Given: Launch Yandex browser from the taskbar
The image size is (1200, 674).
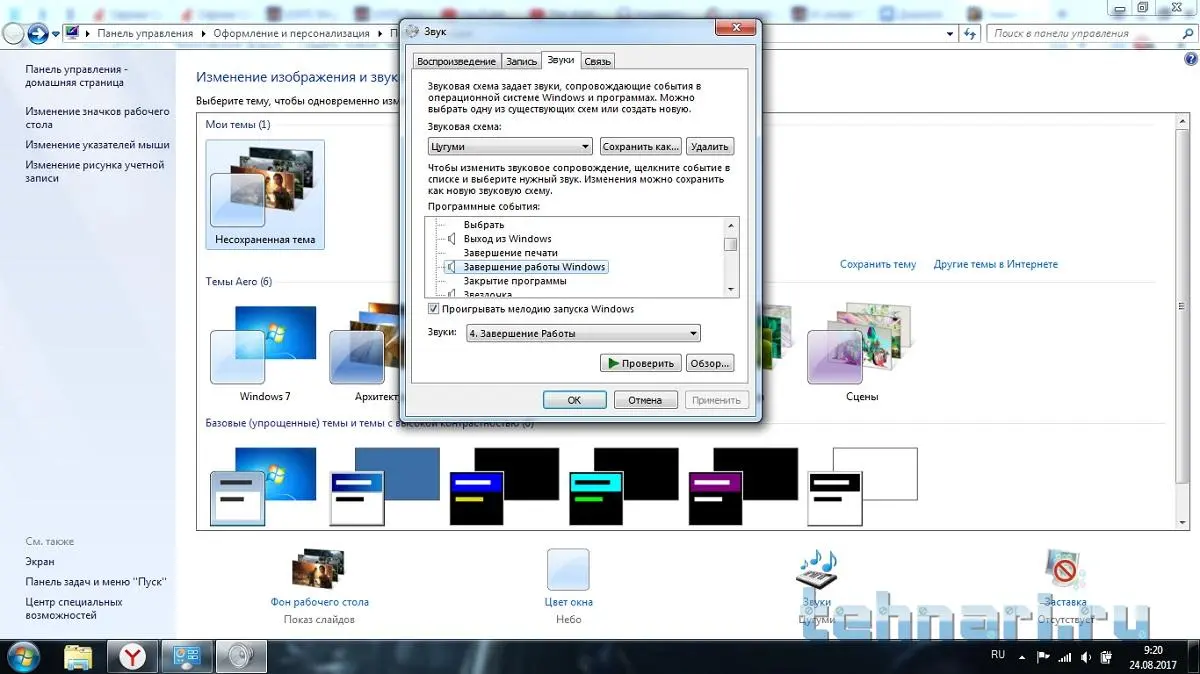Looking at the screenshot, I should click(132, 656).
